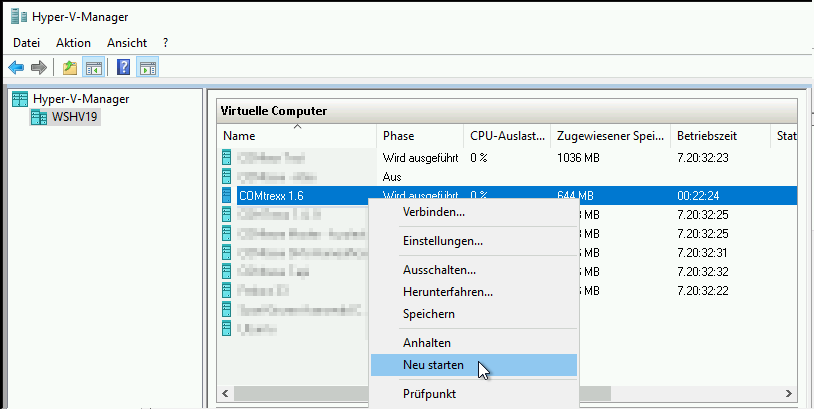Viewport: 814px width, 409px height.
Task: Click the Hyper-V-Manager title bar icon
Action: click(19, 17)
